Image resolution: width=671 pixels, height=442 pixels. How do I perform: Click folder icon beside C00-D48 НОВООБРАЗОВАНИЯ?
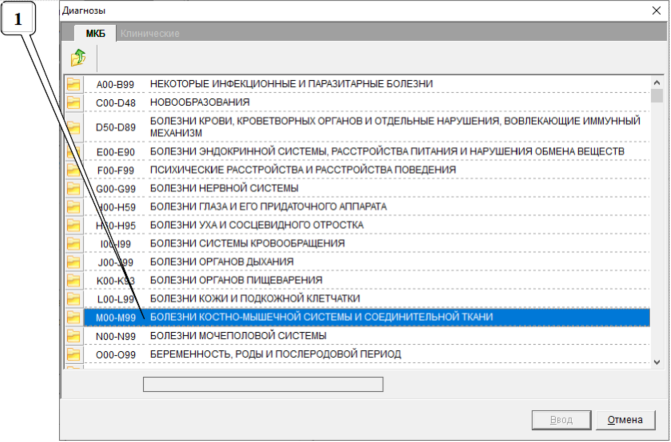[x=74, y=103]
